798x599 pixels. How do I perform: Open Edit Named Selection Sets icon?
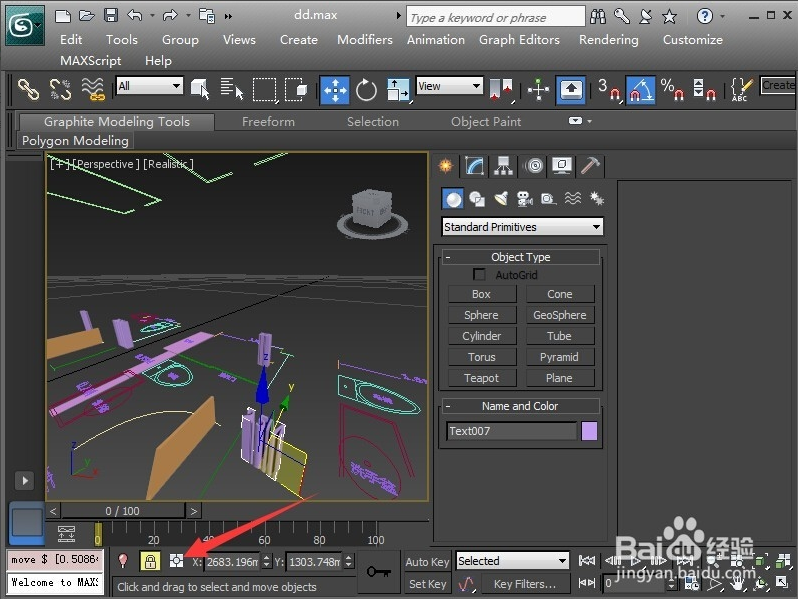741,90
